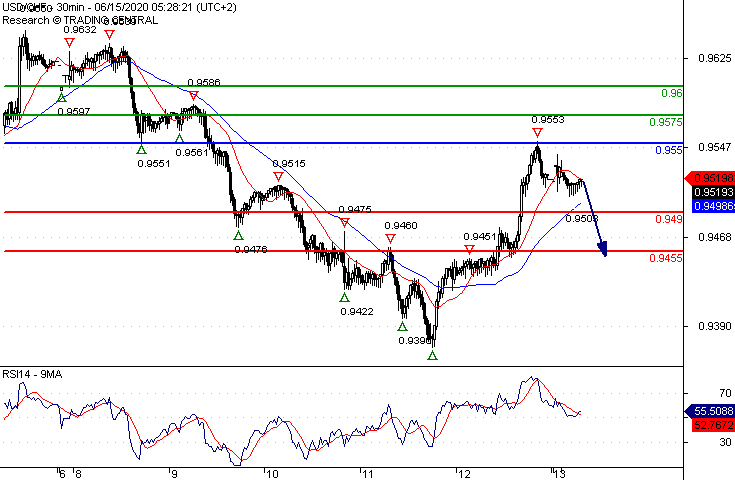Click the 0.9586 swing high label
This screenshot has width=735, height=480.
pyautogui.click(x=204, y=82)
